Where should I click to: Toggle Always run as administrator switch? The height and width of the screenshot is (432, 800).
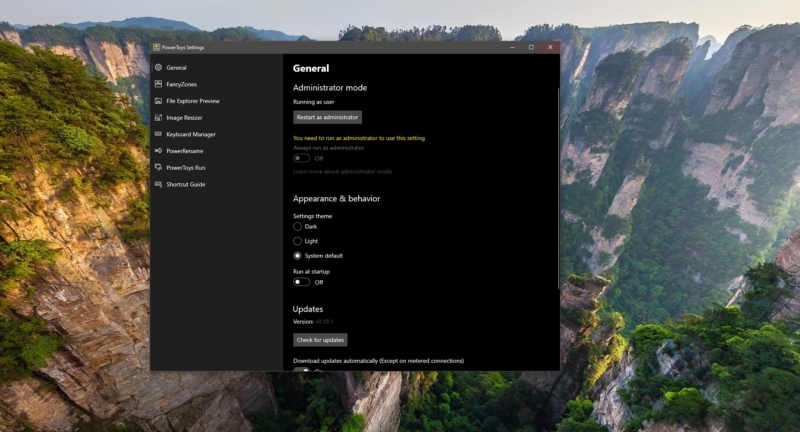click(x=301, y=158)
